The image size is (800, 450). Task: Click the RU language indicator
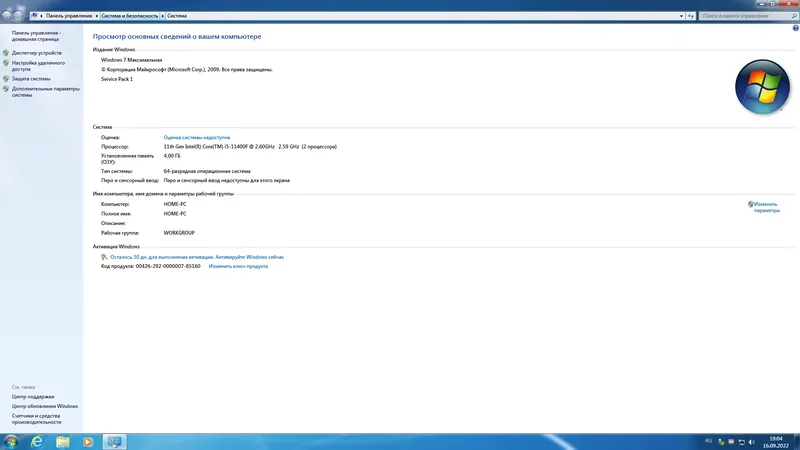point(708,441)
